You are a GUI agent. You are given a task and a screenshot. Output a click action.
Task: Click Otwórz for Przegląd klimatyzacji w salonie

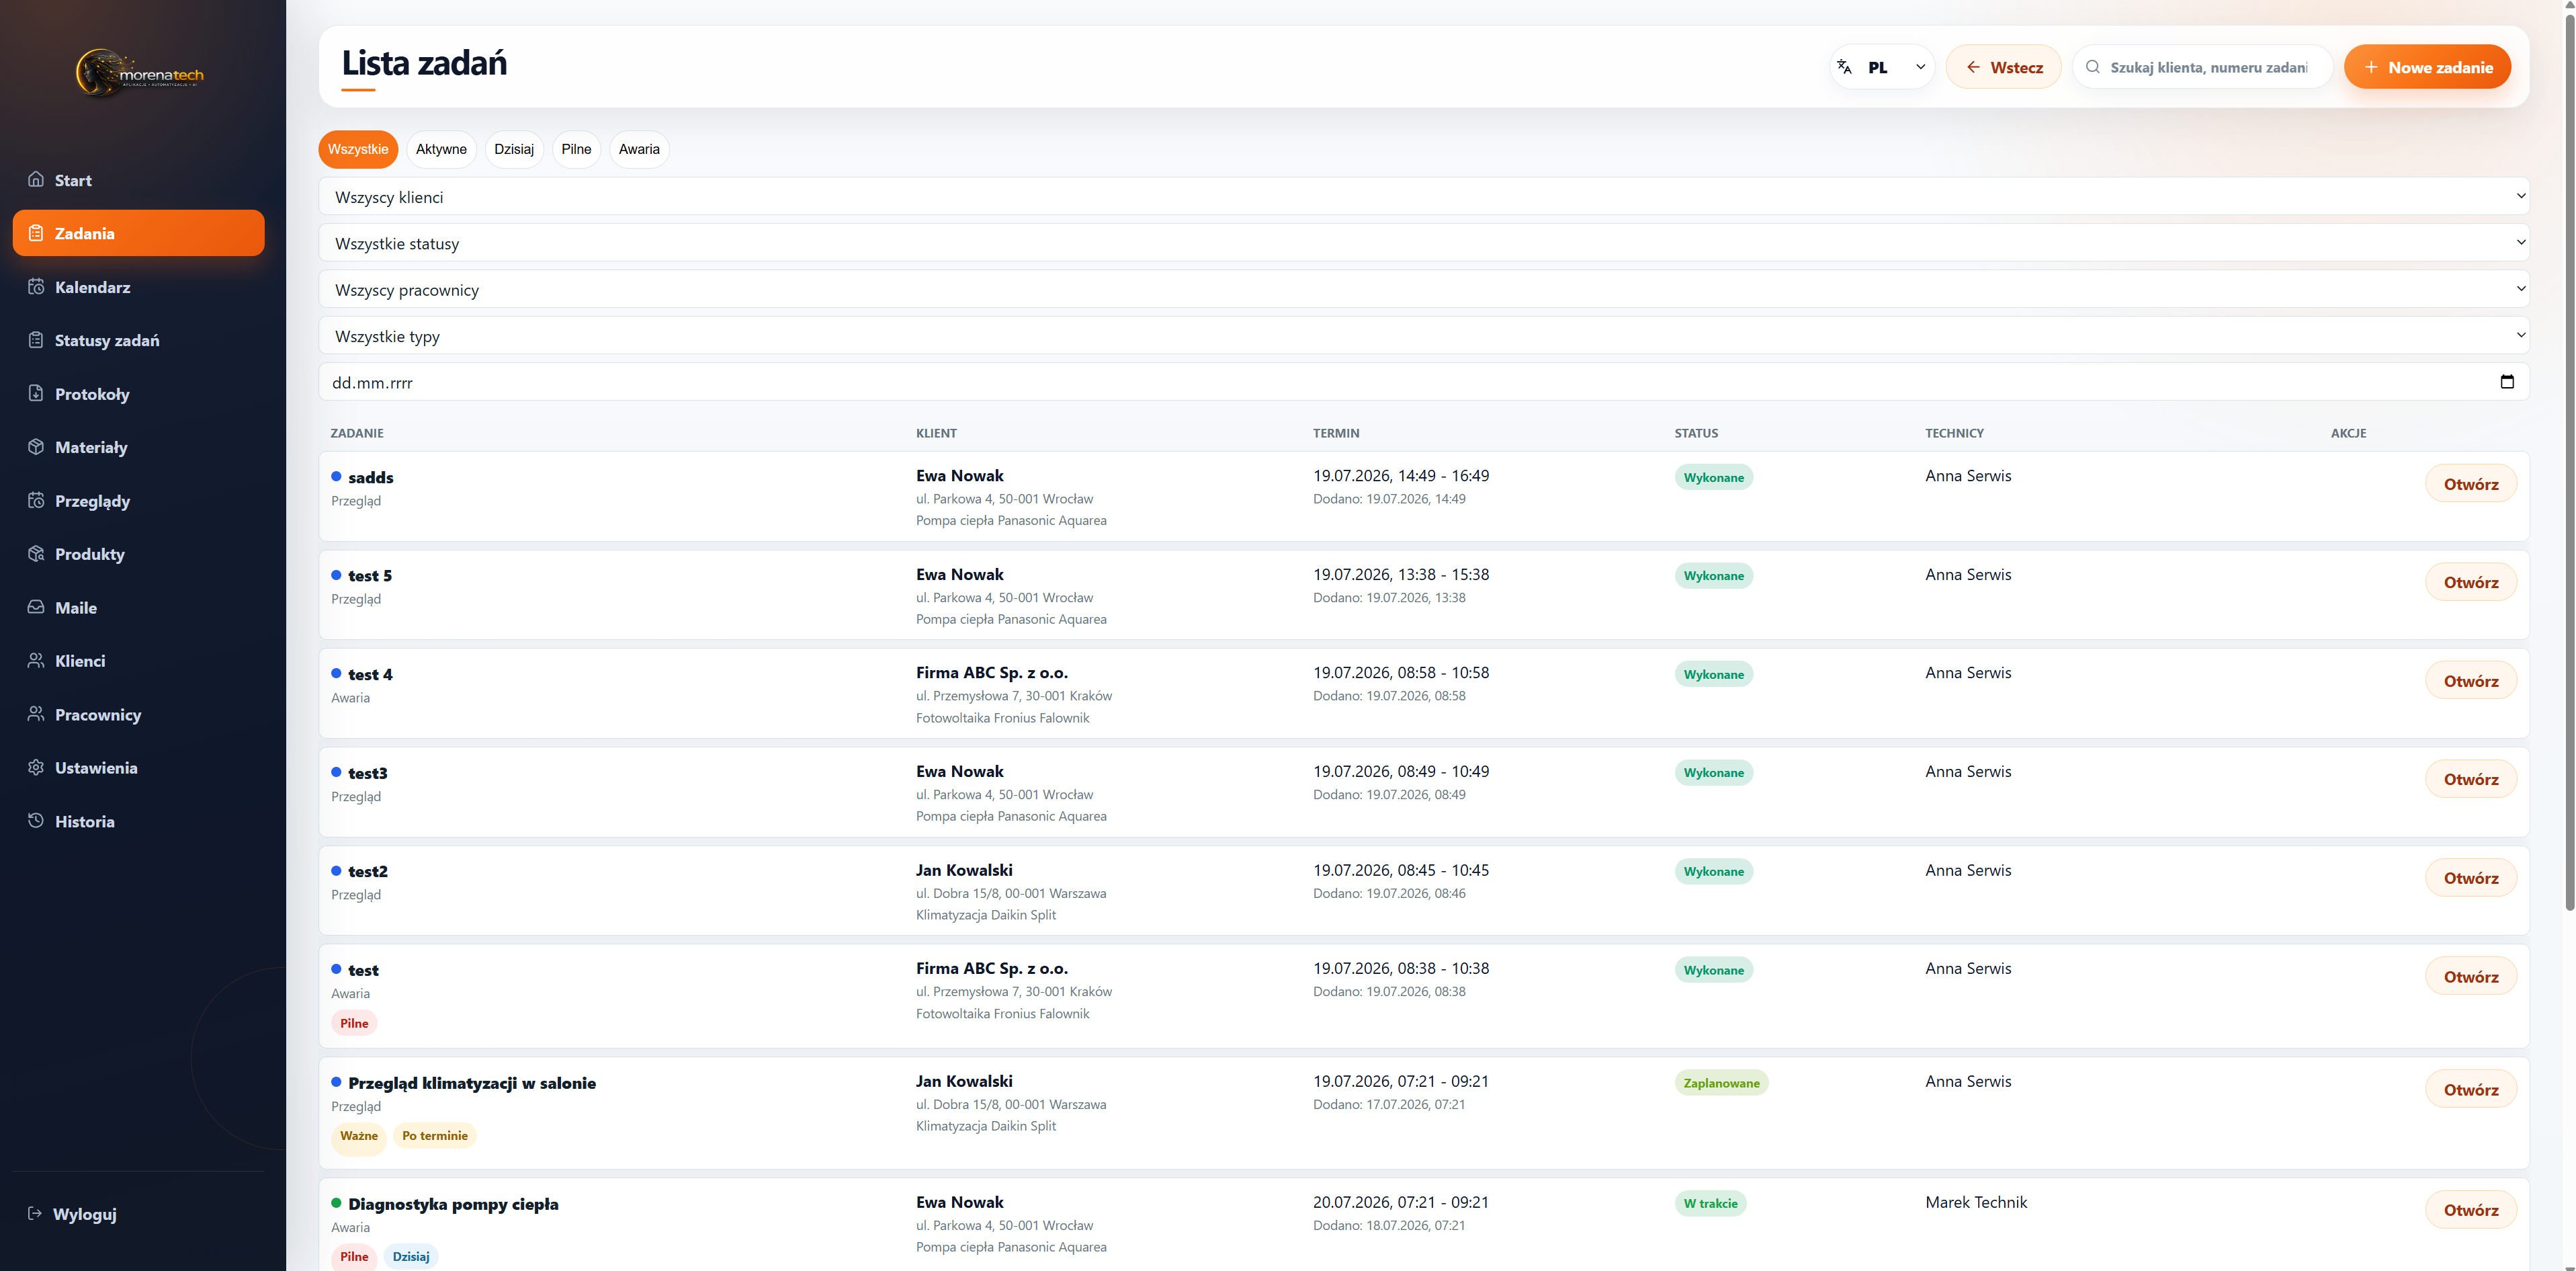(x=2471, y=1090)
